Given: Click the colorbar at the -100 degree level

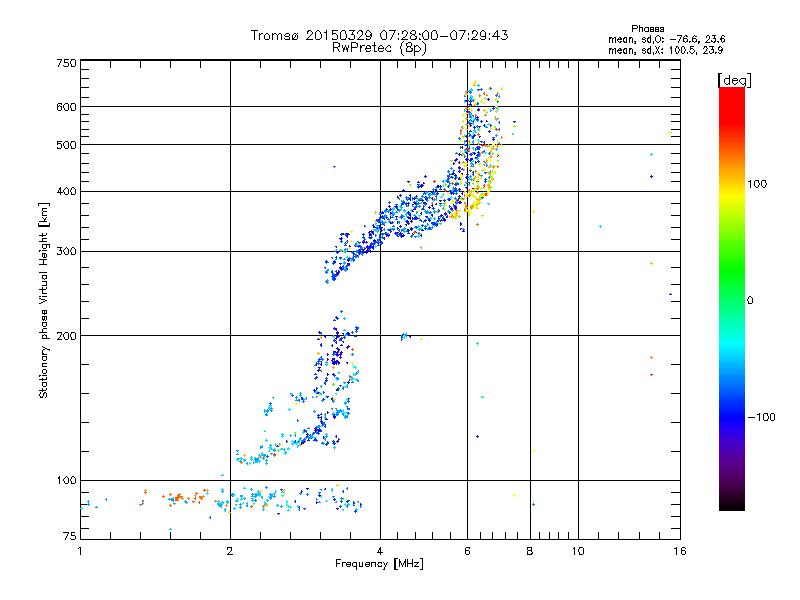Looking at the screenshot, I should [732, 417].
